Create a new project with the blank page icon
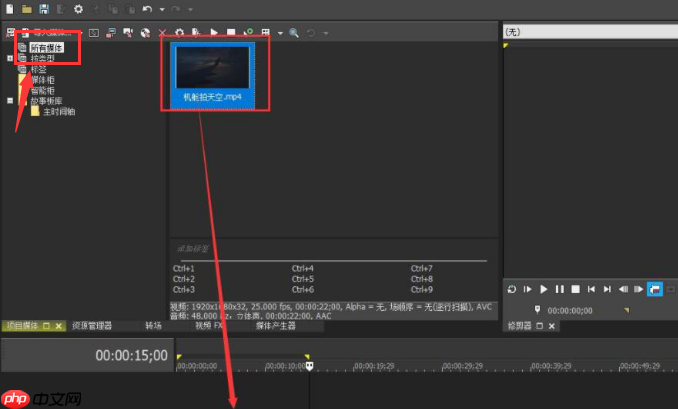The width and height of the screenshot is (678, 409). pyautogui.click(x=10, y=9)
